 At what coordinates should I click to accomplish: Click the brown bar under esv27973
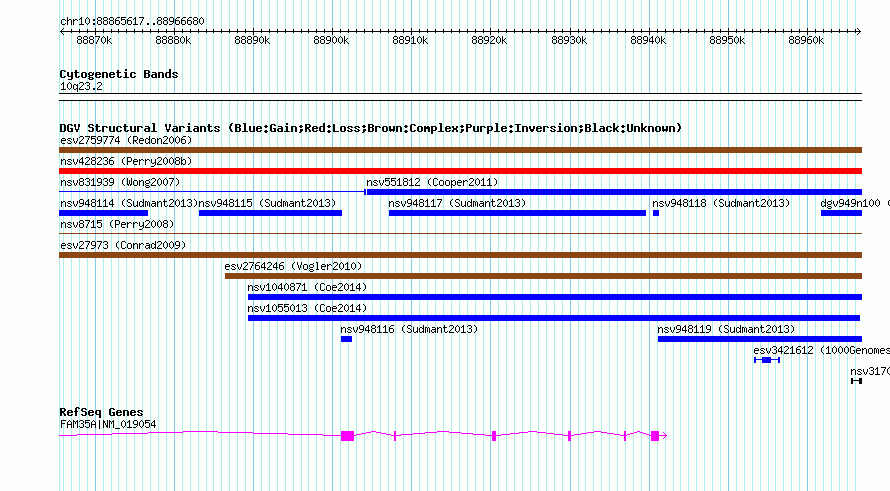460,255
